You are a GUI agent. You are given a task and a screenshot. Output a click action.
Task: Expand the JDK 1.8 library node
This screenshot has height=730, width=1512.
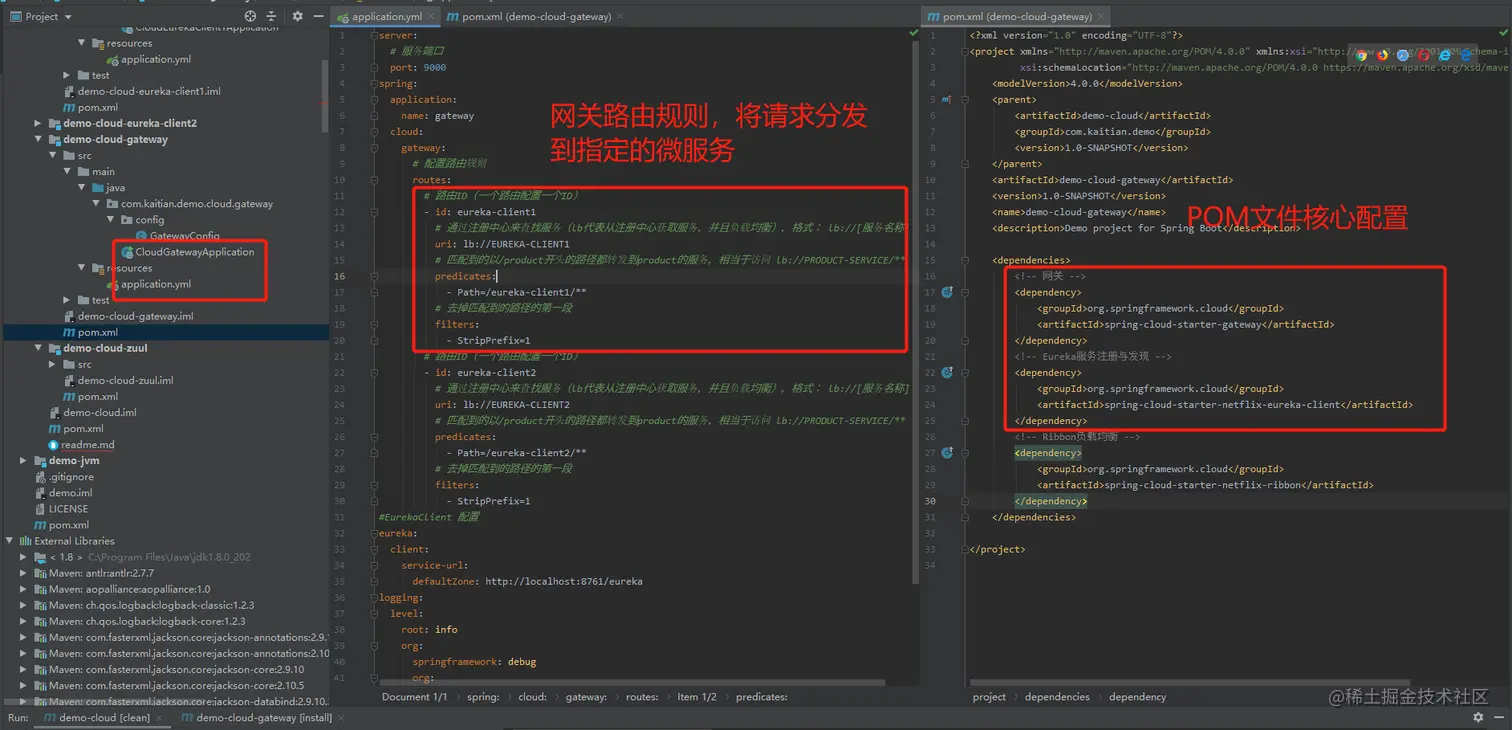point(24,557)
